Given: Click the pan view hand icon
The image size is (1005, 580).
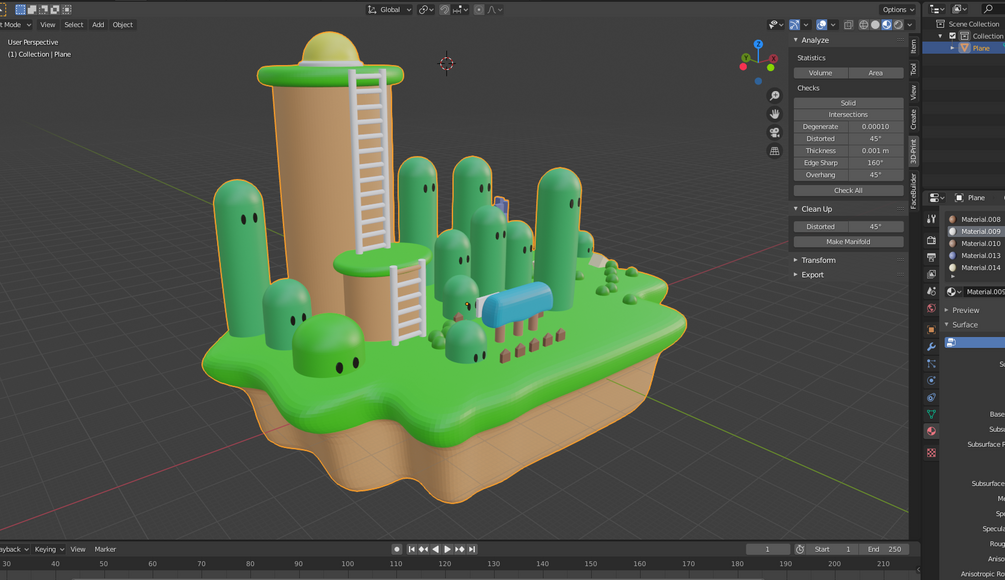Looking at the screenshot, I should pos(774,114).
